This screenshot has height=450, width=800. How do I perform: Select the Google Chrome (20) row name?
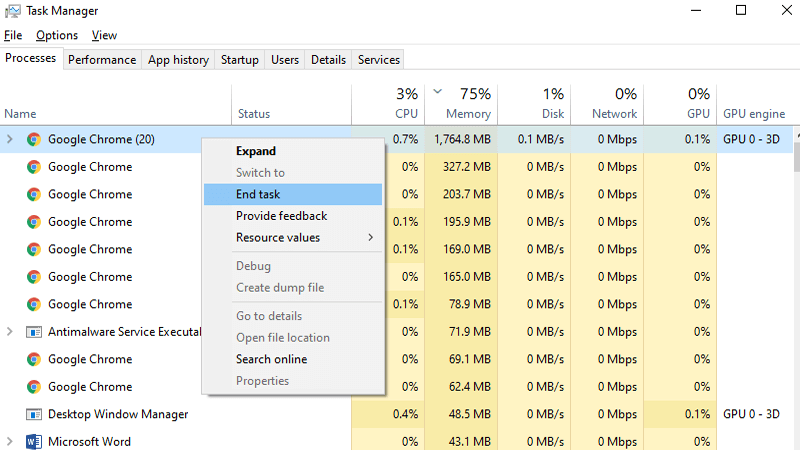pos(101,139)
